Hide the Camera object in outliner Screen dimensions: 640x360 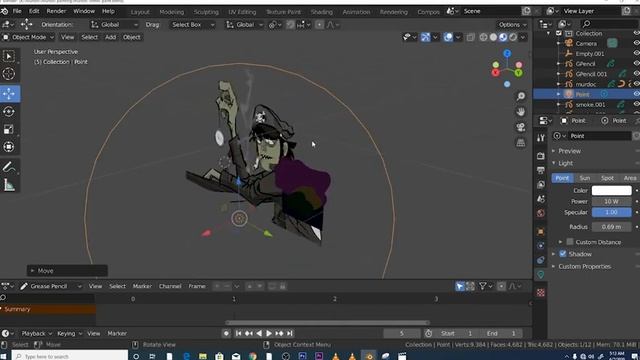point(636,43)
